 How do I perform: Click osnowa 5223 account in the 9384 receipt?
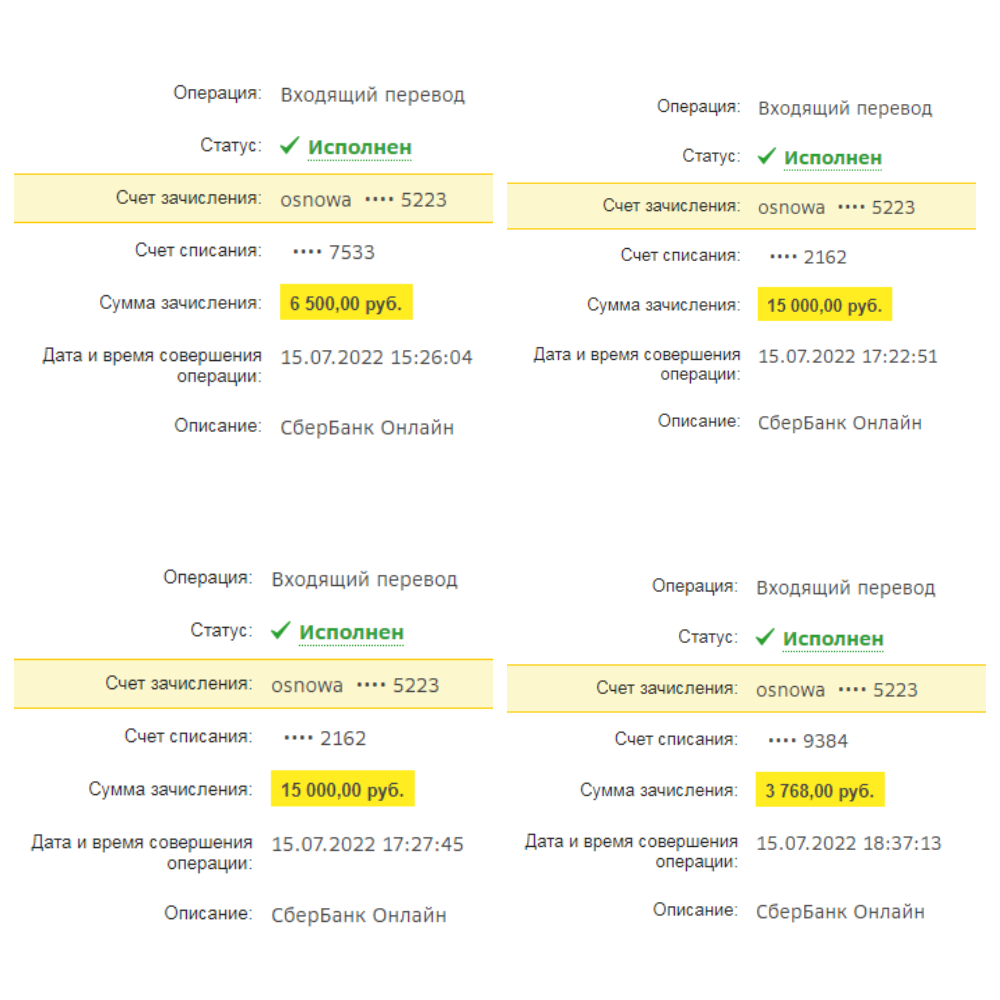(x=836, y=690)
